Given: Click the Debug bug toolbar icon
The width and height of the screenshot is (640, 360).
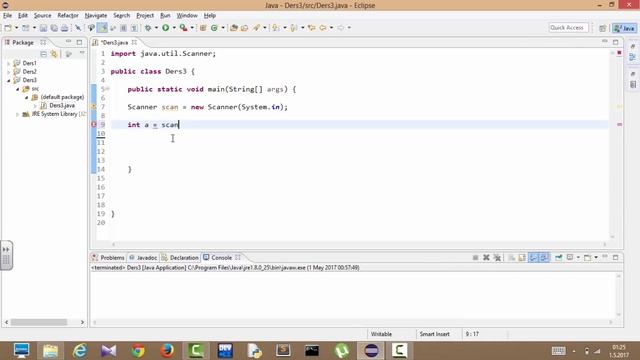Looking at the screenshot, I should [x=148, y=28].
